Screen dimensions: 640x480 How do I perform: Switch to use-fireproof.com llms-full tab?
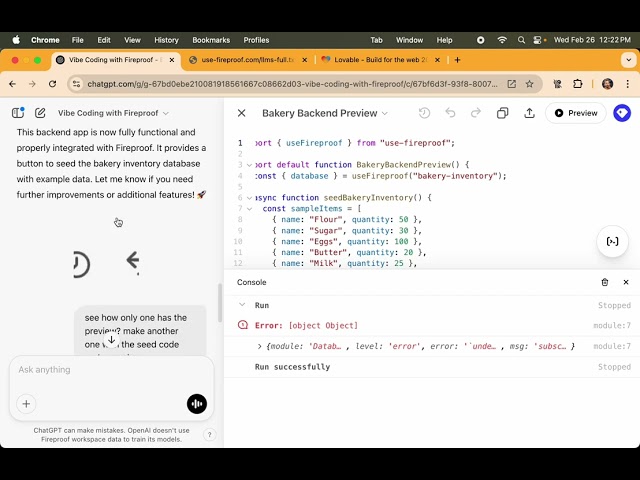pyautogui.click(x=247, y=60)
